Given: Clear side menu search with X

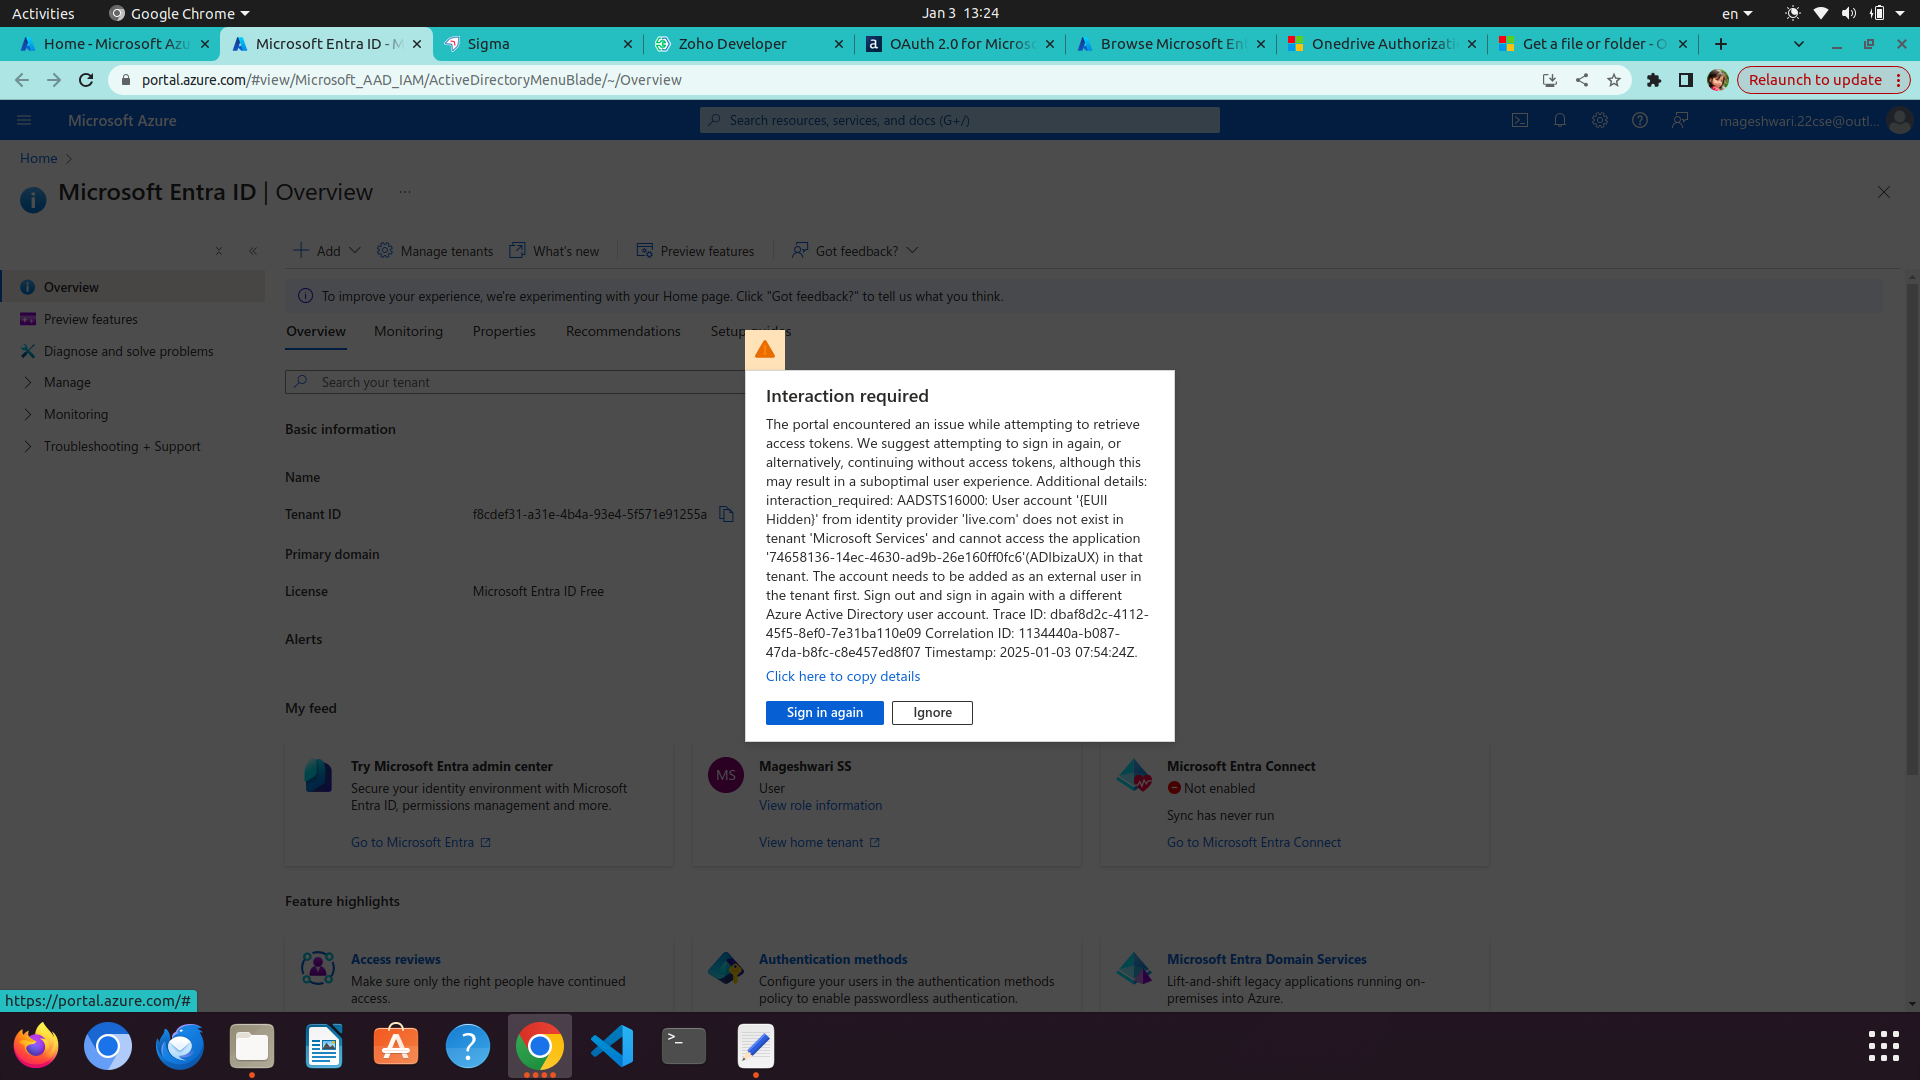Looking at the screenshot, I should click(219, 251).
